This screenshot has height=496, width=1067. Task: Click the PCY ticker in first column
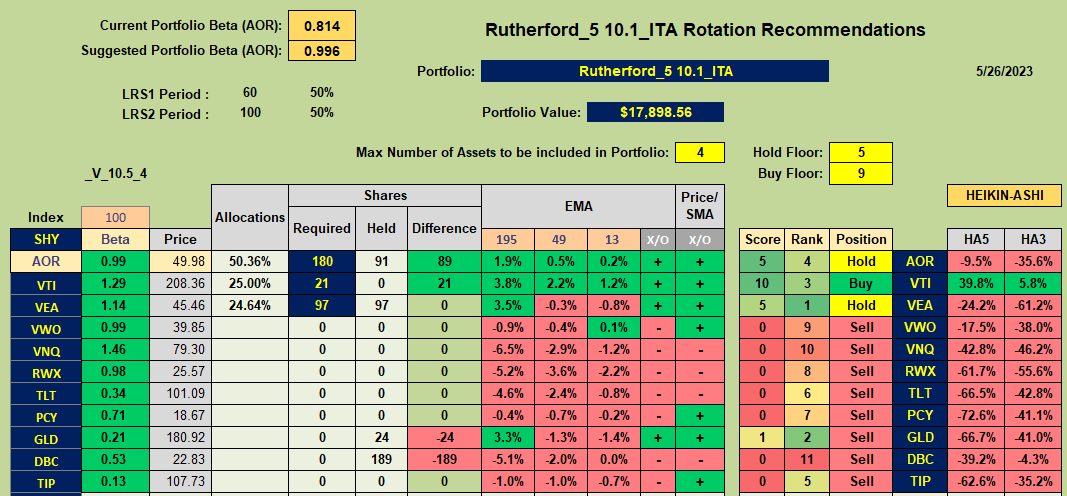coord(46,416)
